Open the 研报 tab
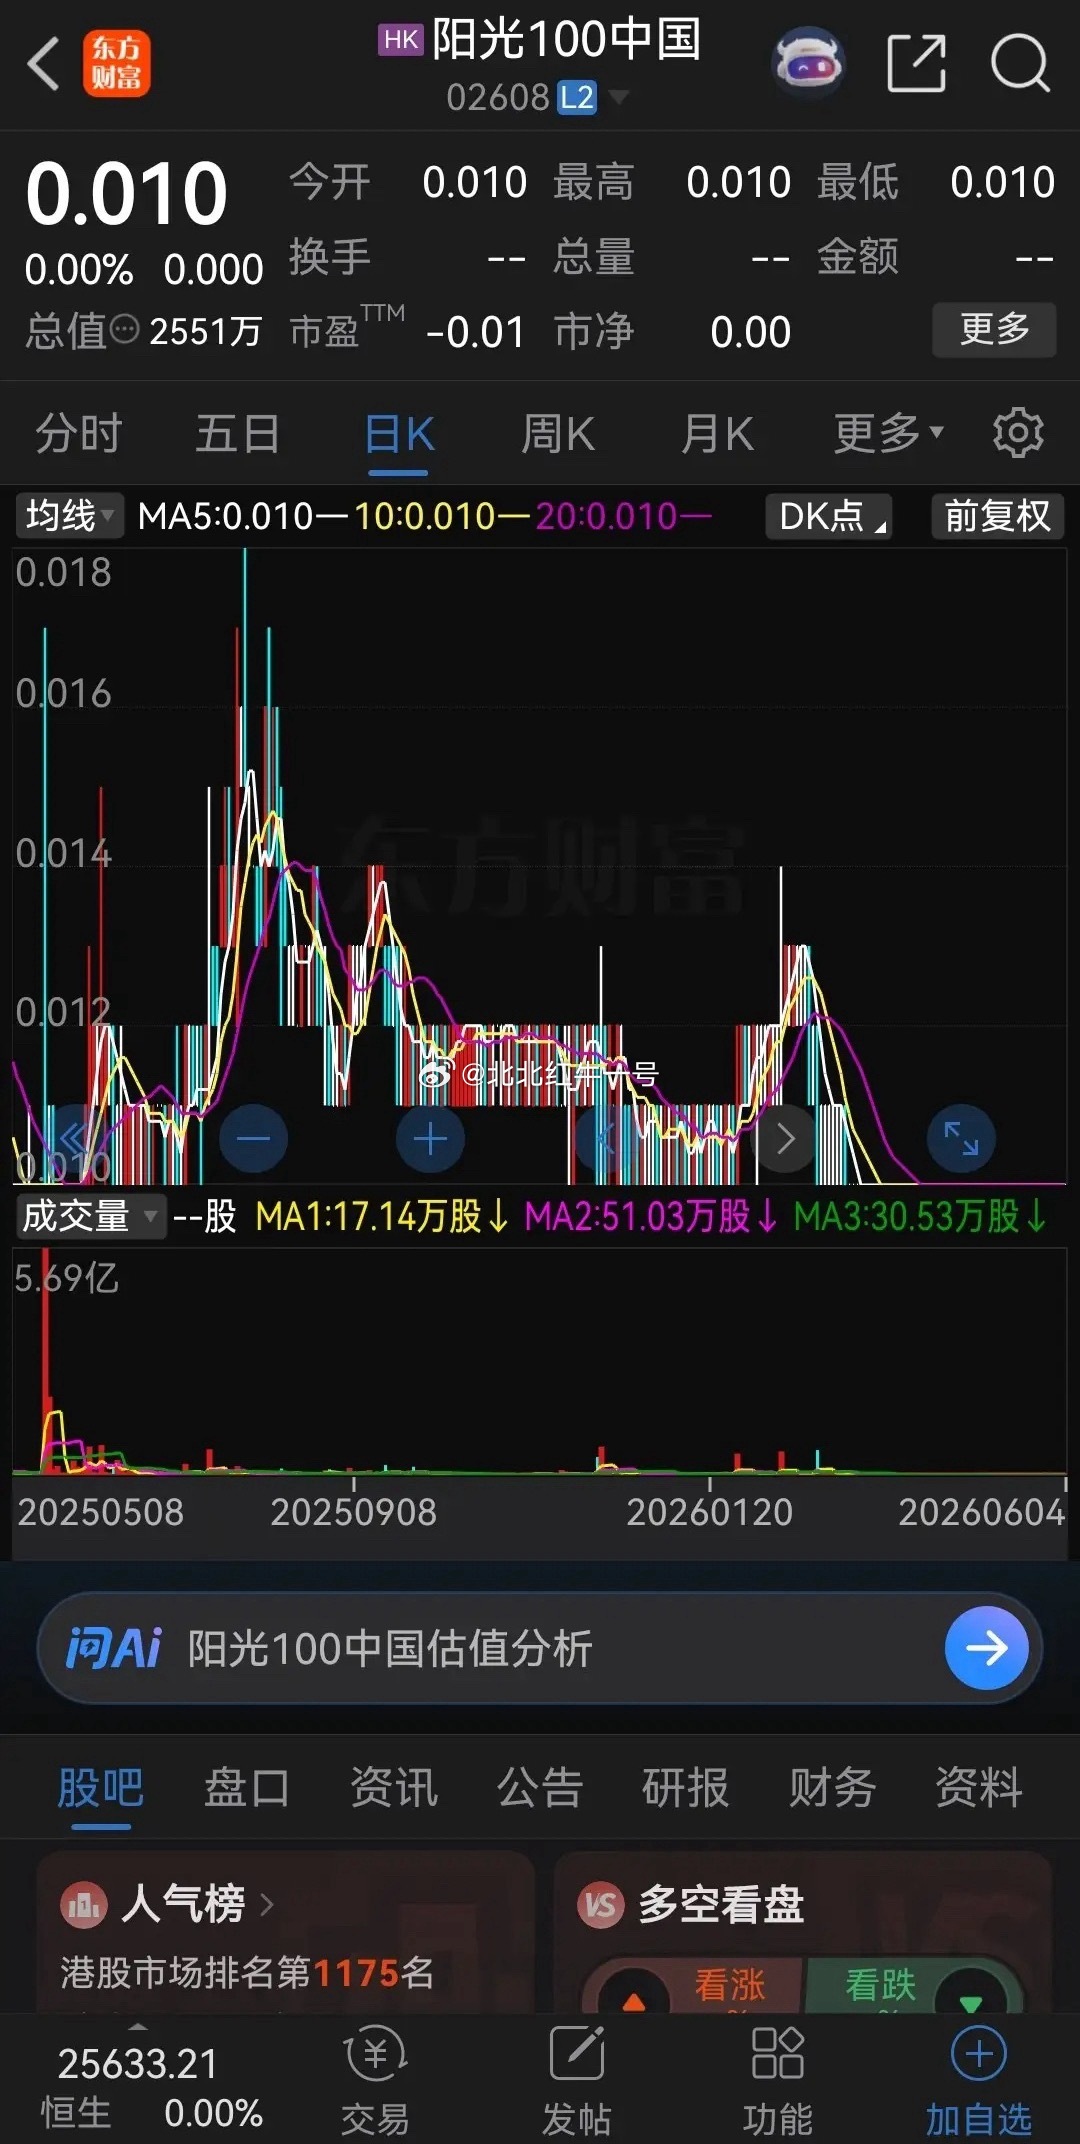Screen dimensions: 1080x2144 [686, 1788]
